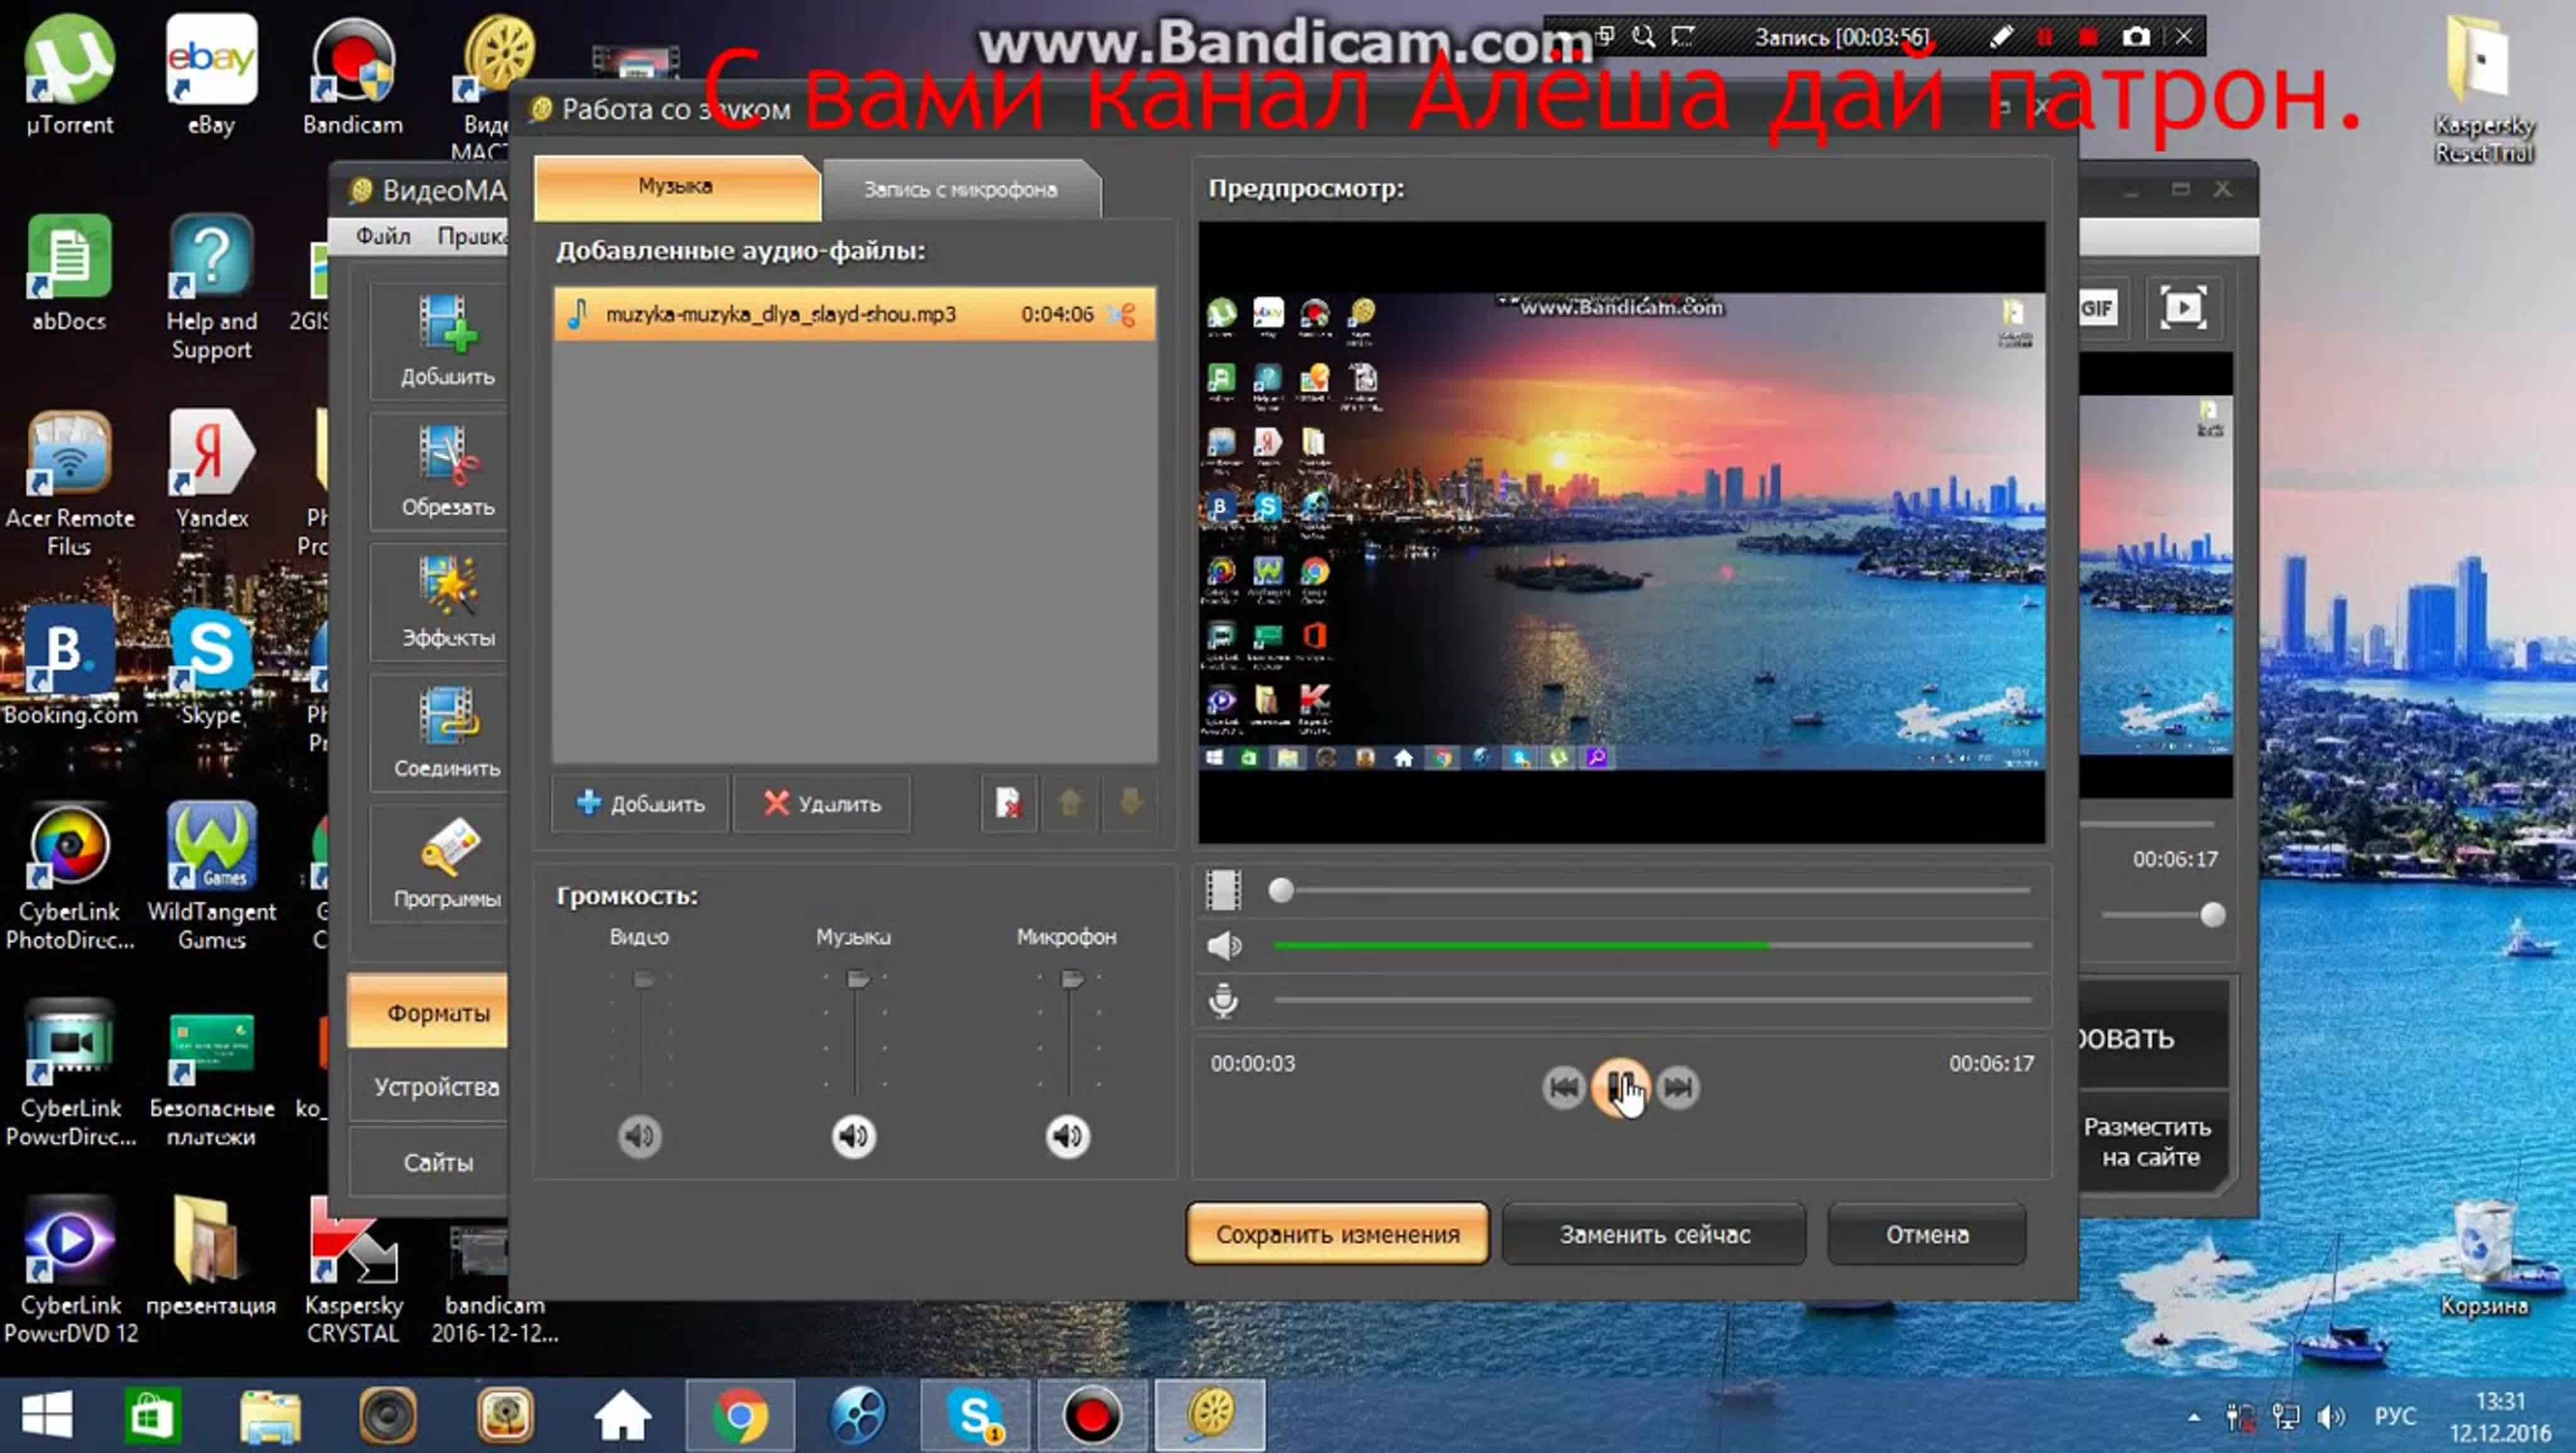Click the speaker track icon in preview
The height and width of the screenshot is (1453, 2576).
(x=1224, y=946)
